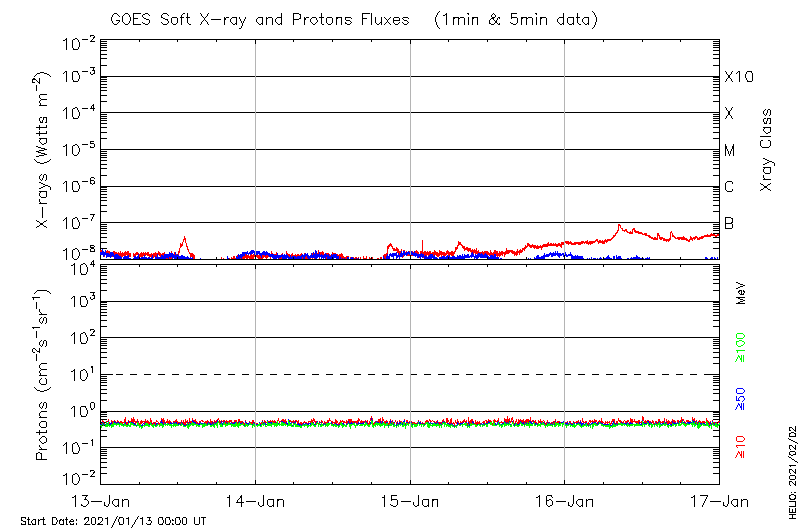Click the X10 class label
800x530 pixels.
(738, 77)
